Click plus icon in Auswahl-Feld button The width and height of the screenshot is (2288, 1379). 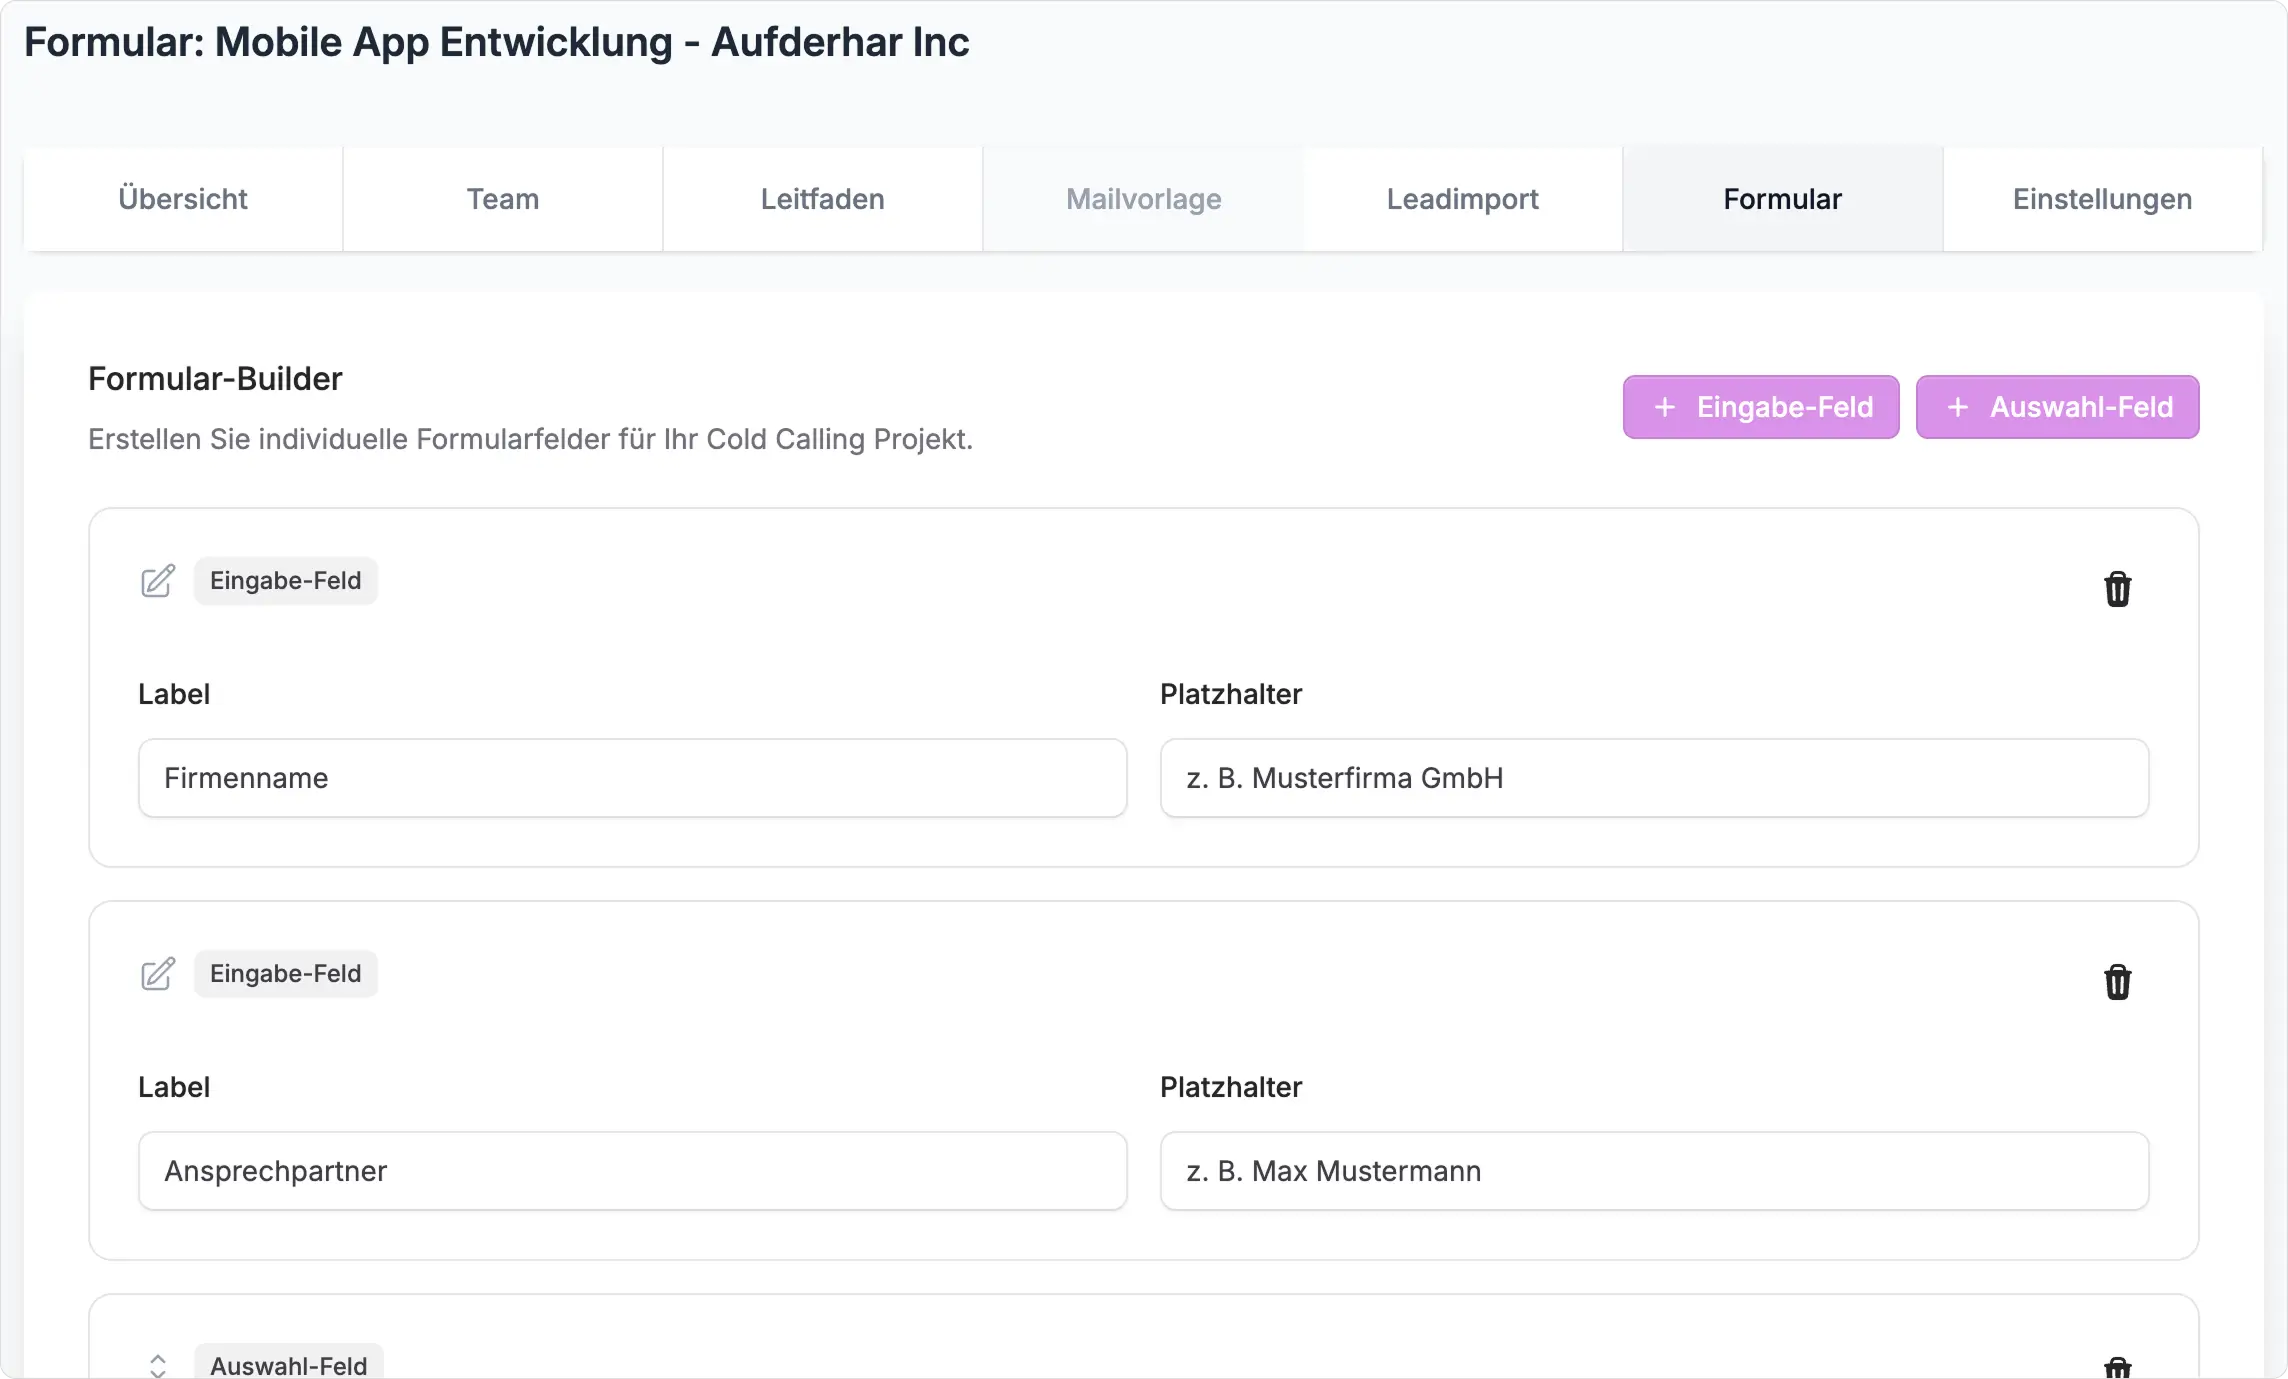pyautogui.click(x=1957, y=407)
